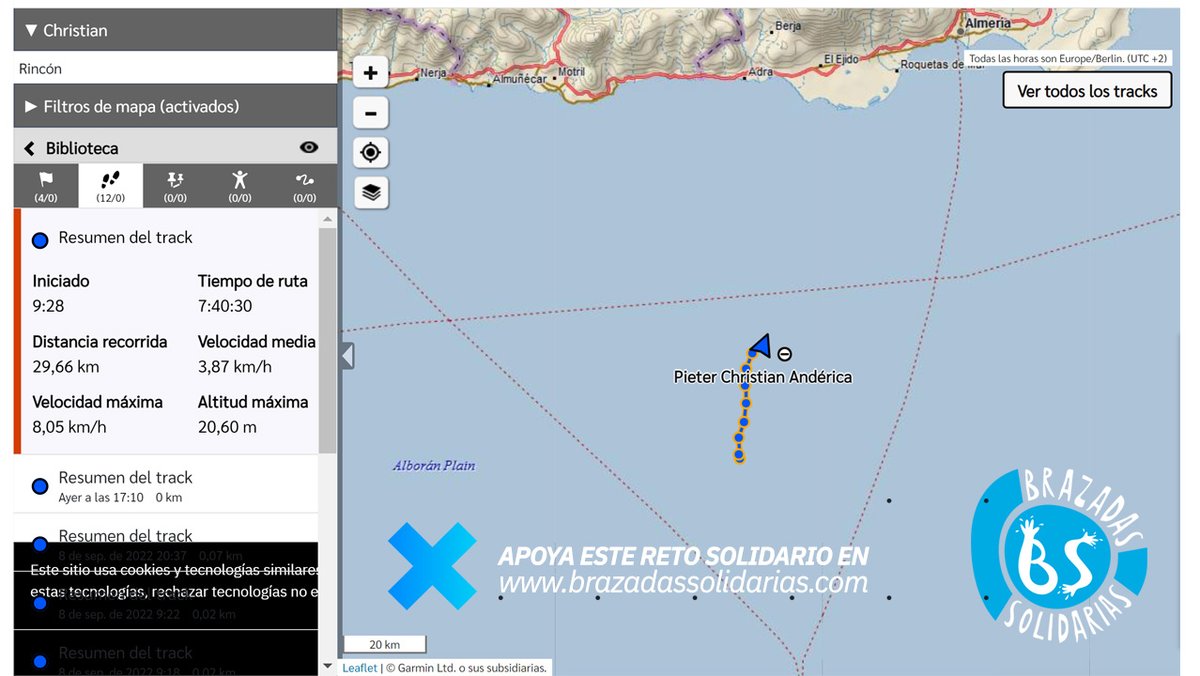The height and width of the screenshot is (676, 1200).
Task: Zoom in on the map
Action: [371, 72]
